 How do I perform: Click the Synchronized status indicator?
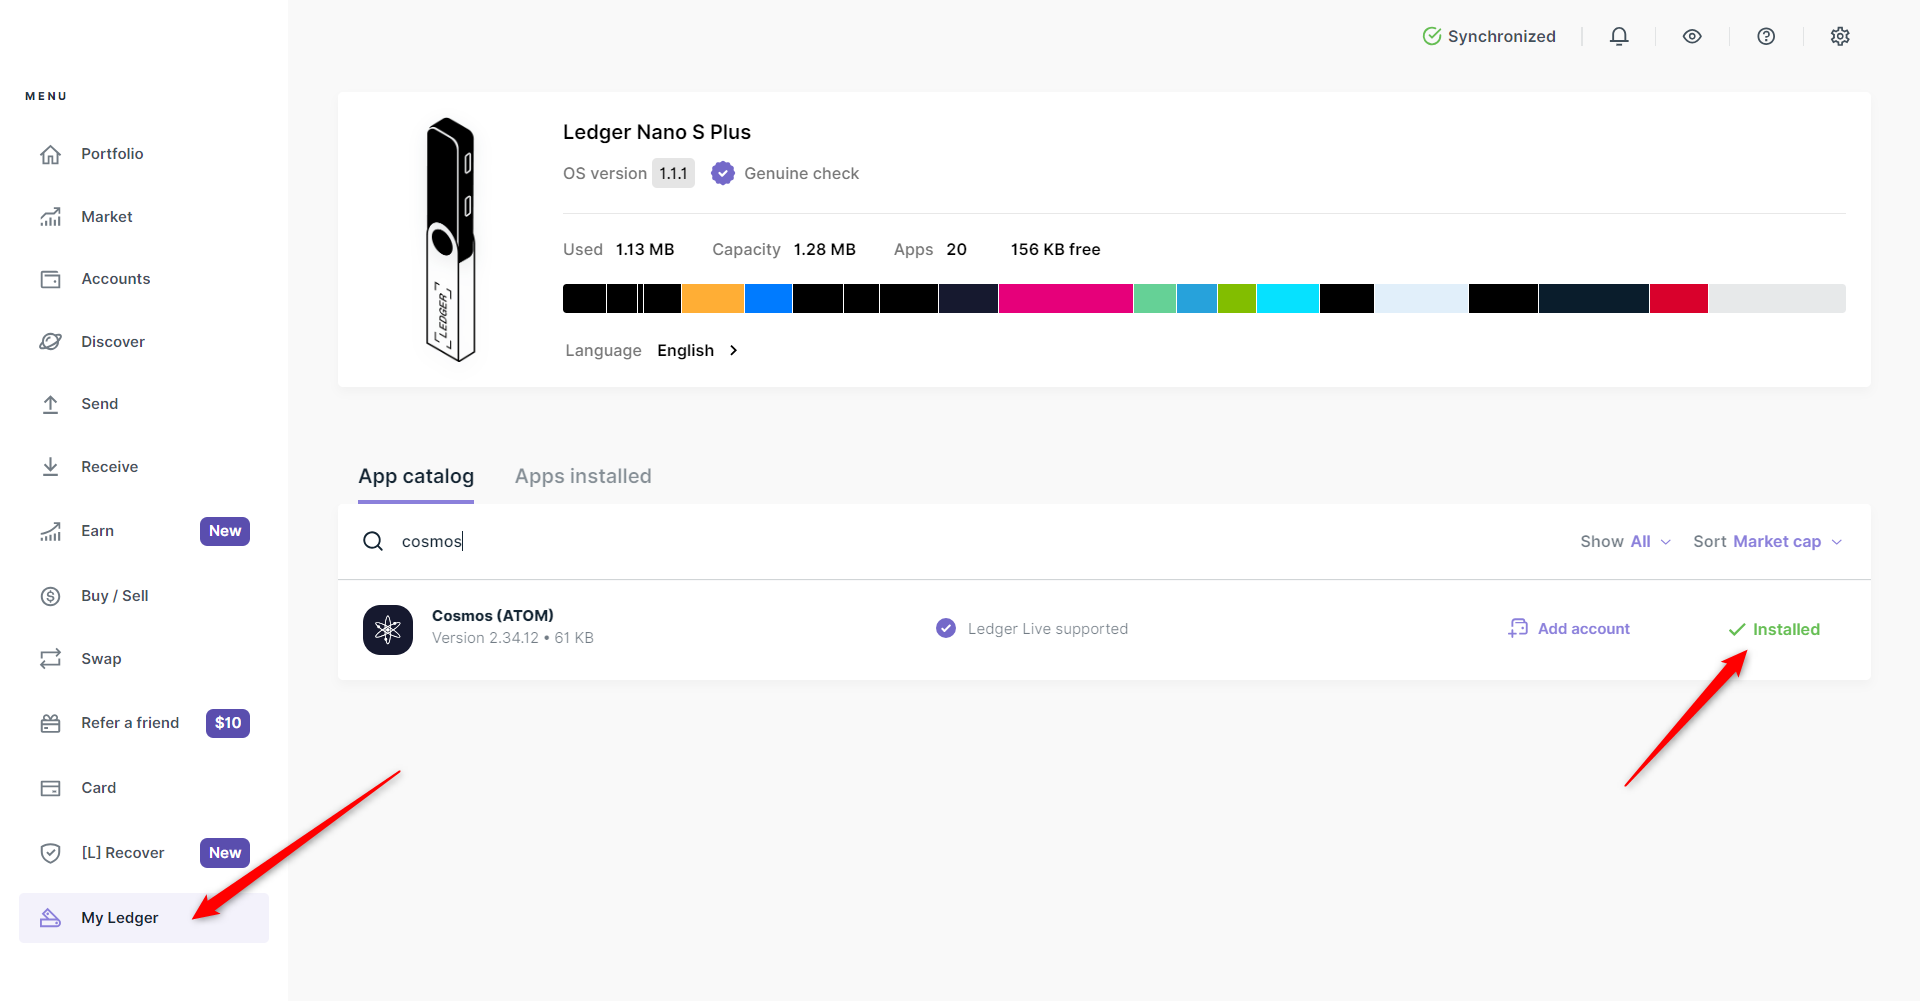click(x=1489, y=36)
